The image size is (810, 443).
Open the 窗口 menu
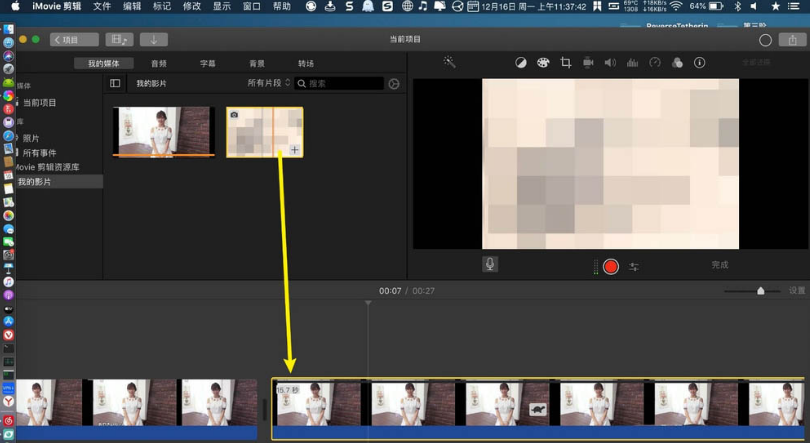[x=252, y=6]
